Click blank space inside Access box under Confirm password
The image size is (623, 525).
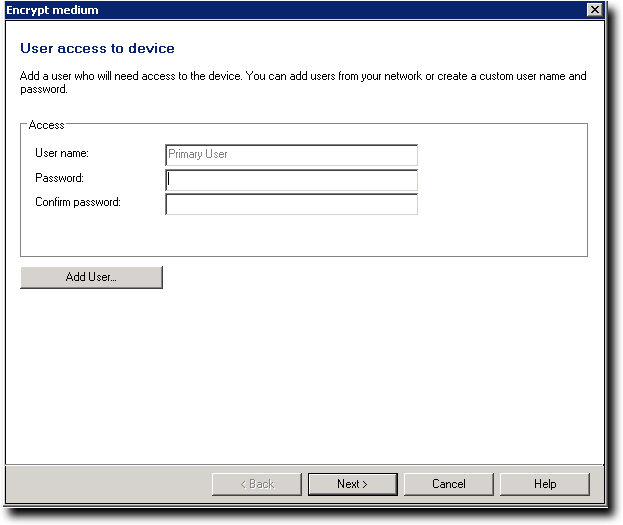coord(300,236)
